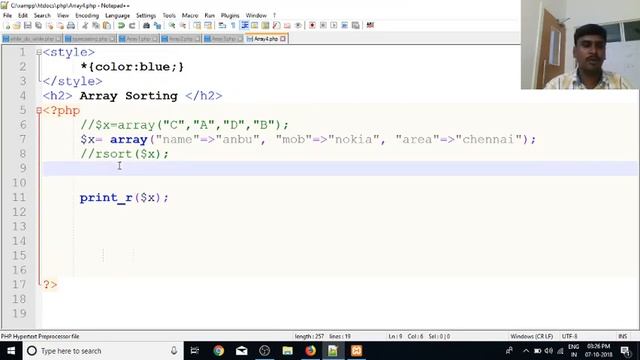Cut selection with scissors toolbar icon

[x=85, y=26]
